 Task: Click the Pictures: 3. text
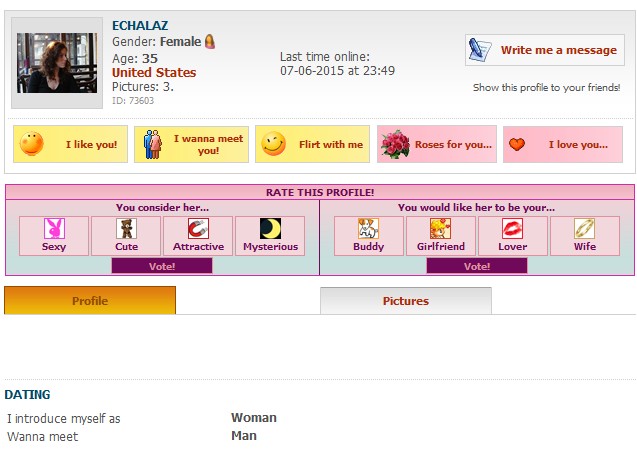(x=143, y=87)
